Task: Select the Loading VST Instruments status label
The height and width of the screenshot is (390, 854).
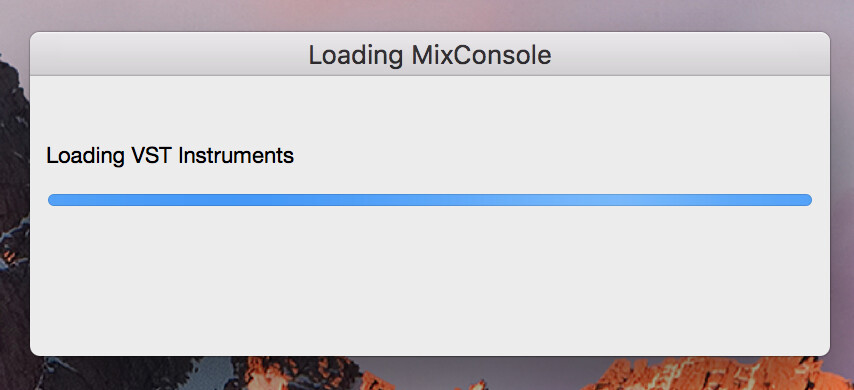Action: click(170, 156)
